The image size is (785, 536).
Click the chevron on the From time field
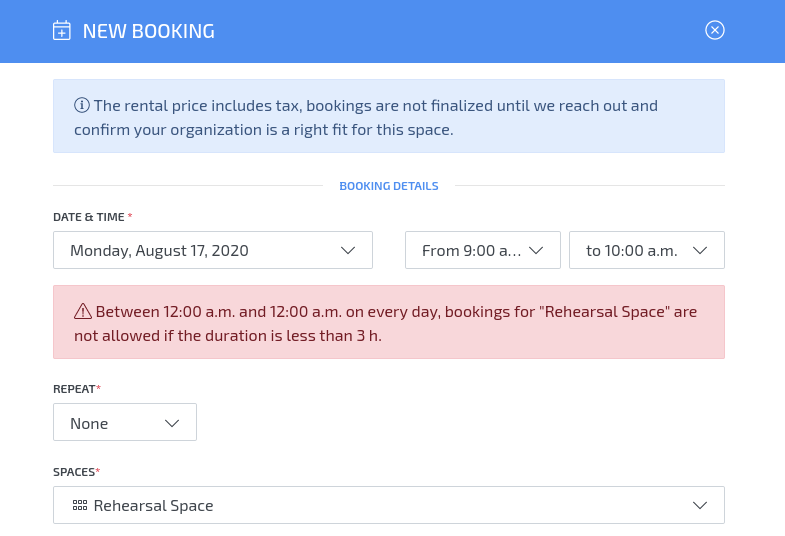(536, 250)
